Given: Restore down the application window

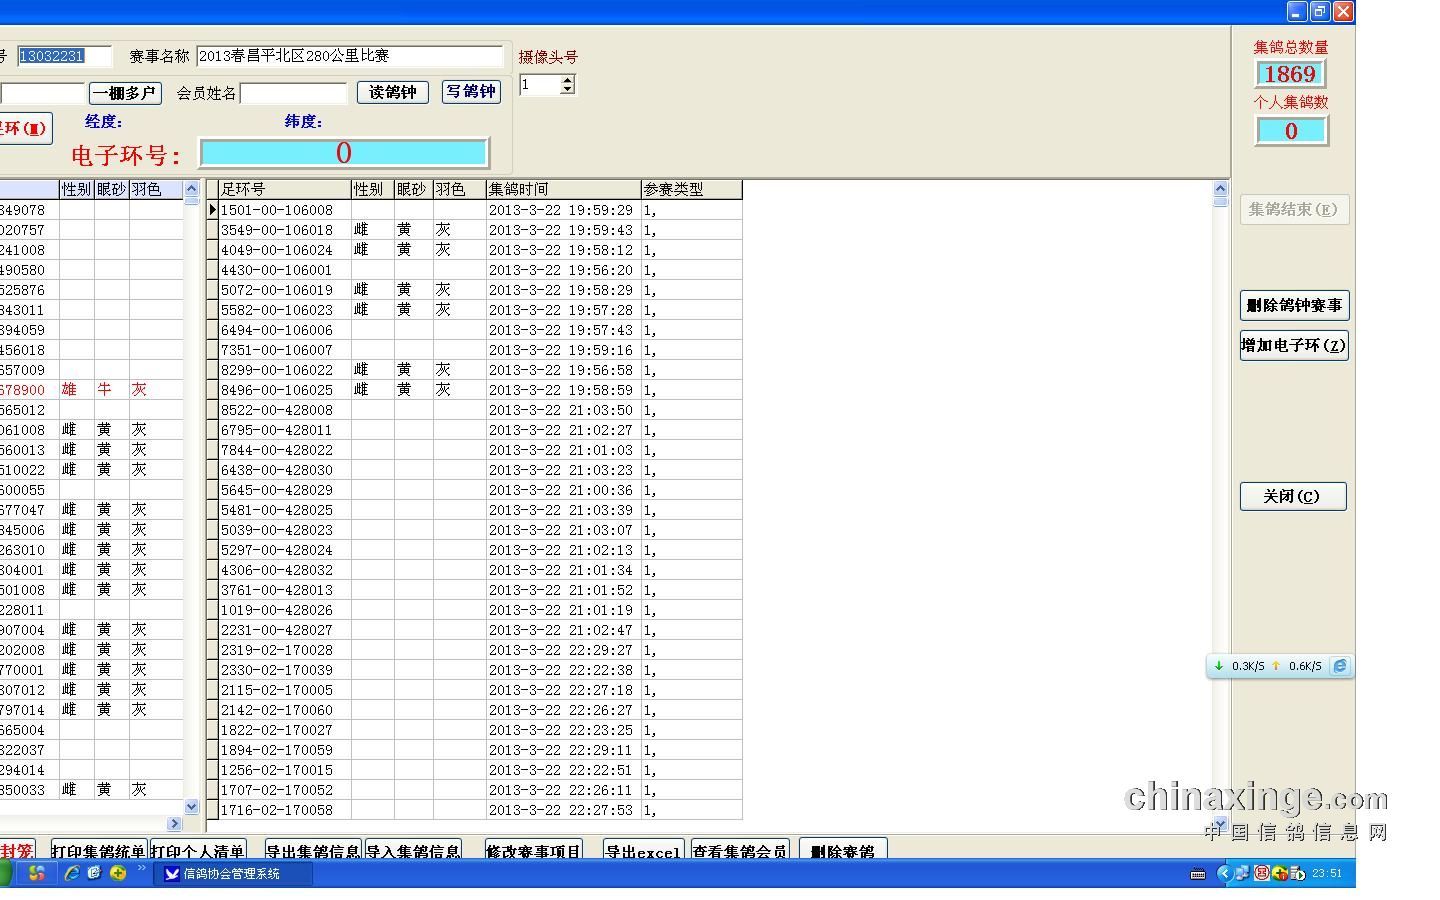Looking at the screenshot, I should (1320, 11).
